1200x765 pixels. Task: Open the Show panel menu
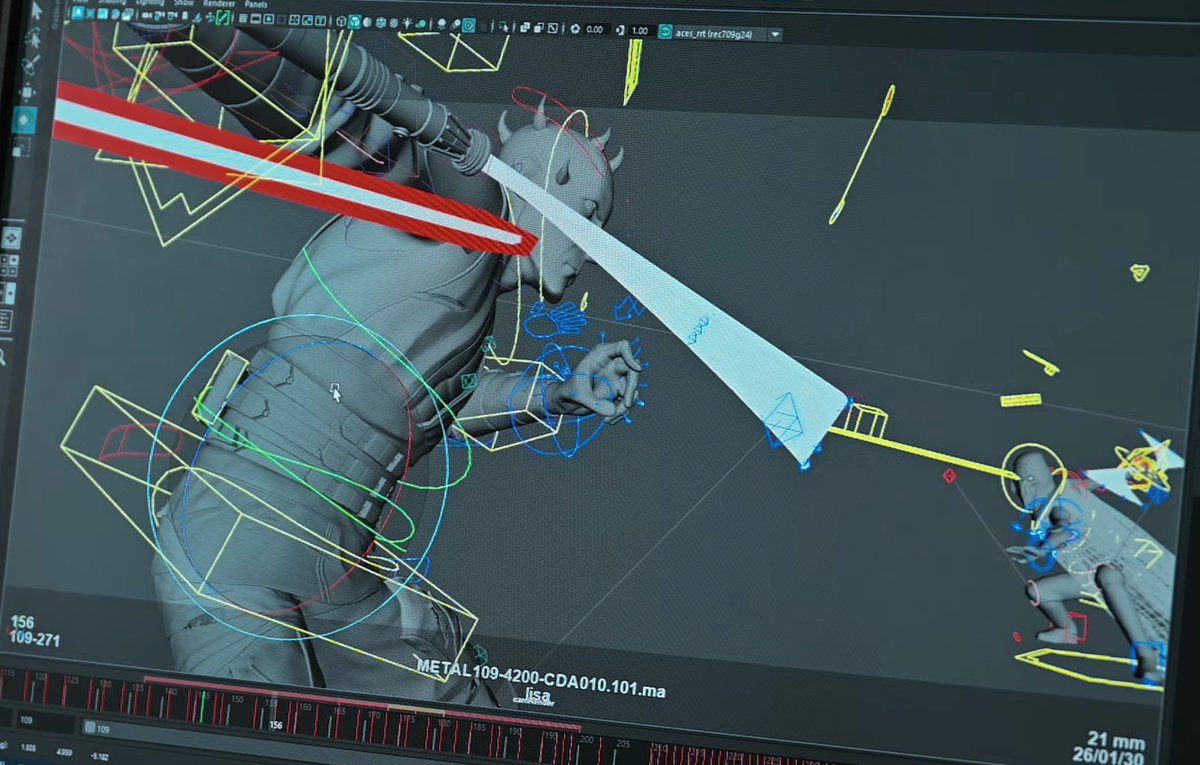coord(184,3)
